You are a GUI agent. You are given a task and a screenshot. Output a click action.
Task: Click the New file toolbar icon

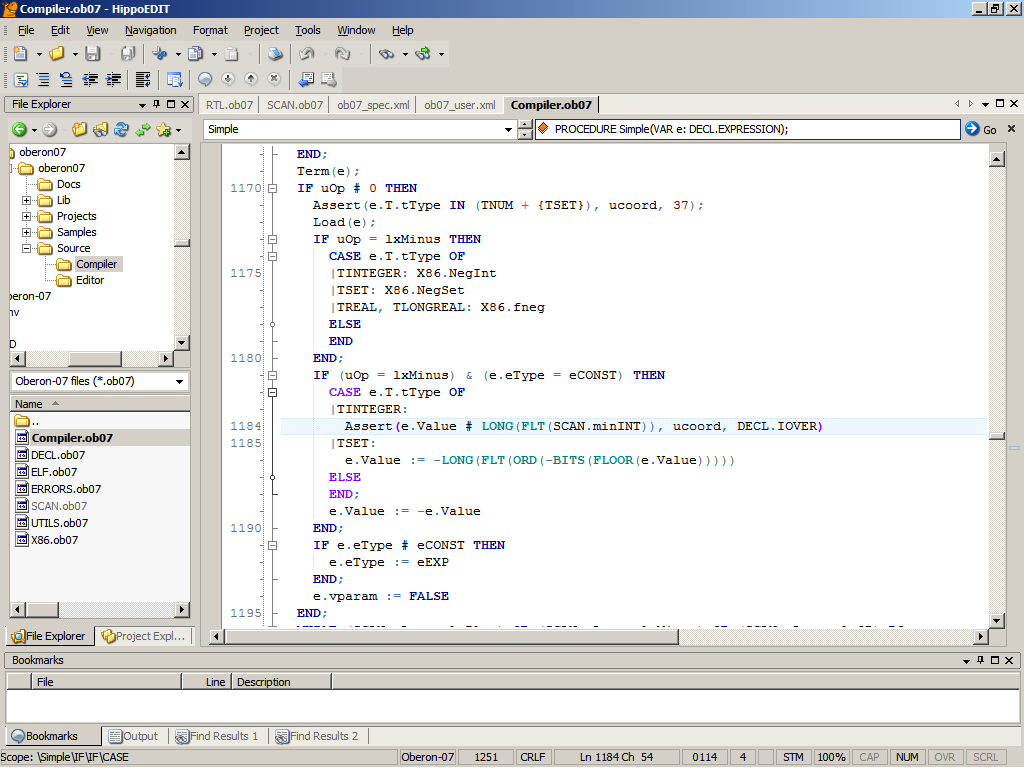click(x=20, y=54)
